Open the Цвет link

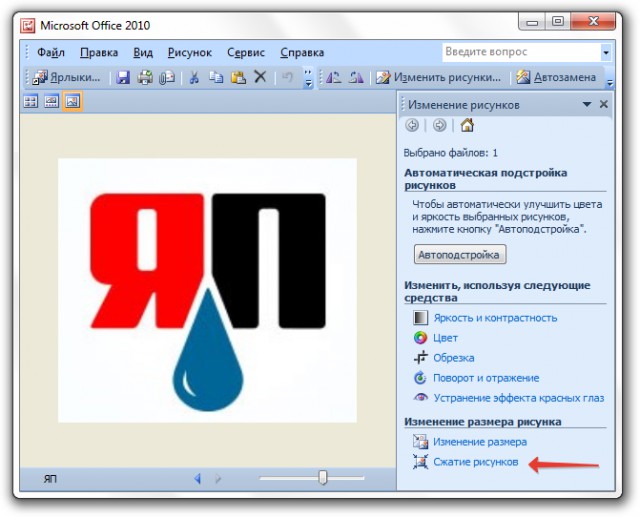(x=445, y=338)
